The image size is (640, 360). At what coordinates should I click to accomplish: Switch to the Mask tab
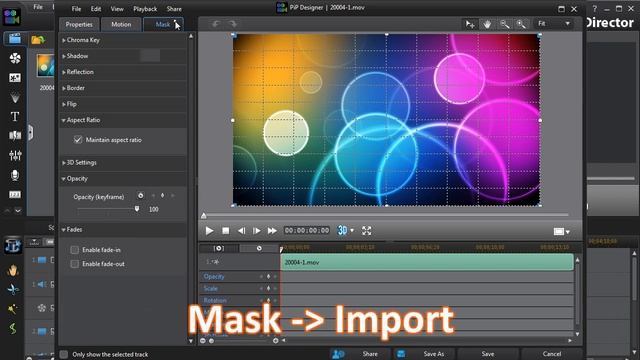(x=163, y=24)
